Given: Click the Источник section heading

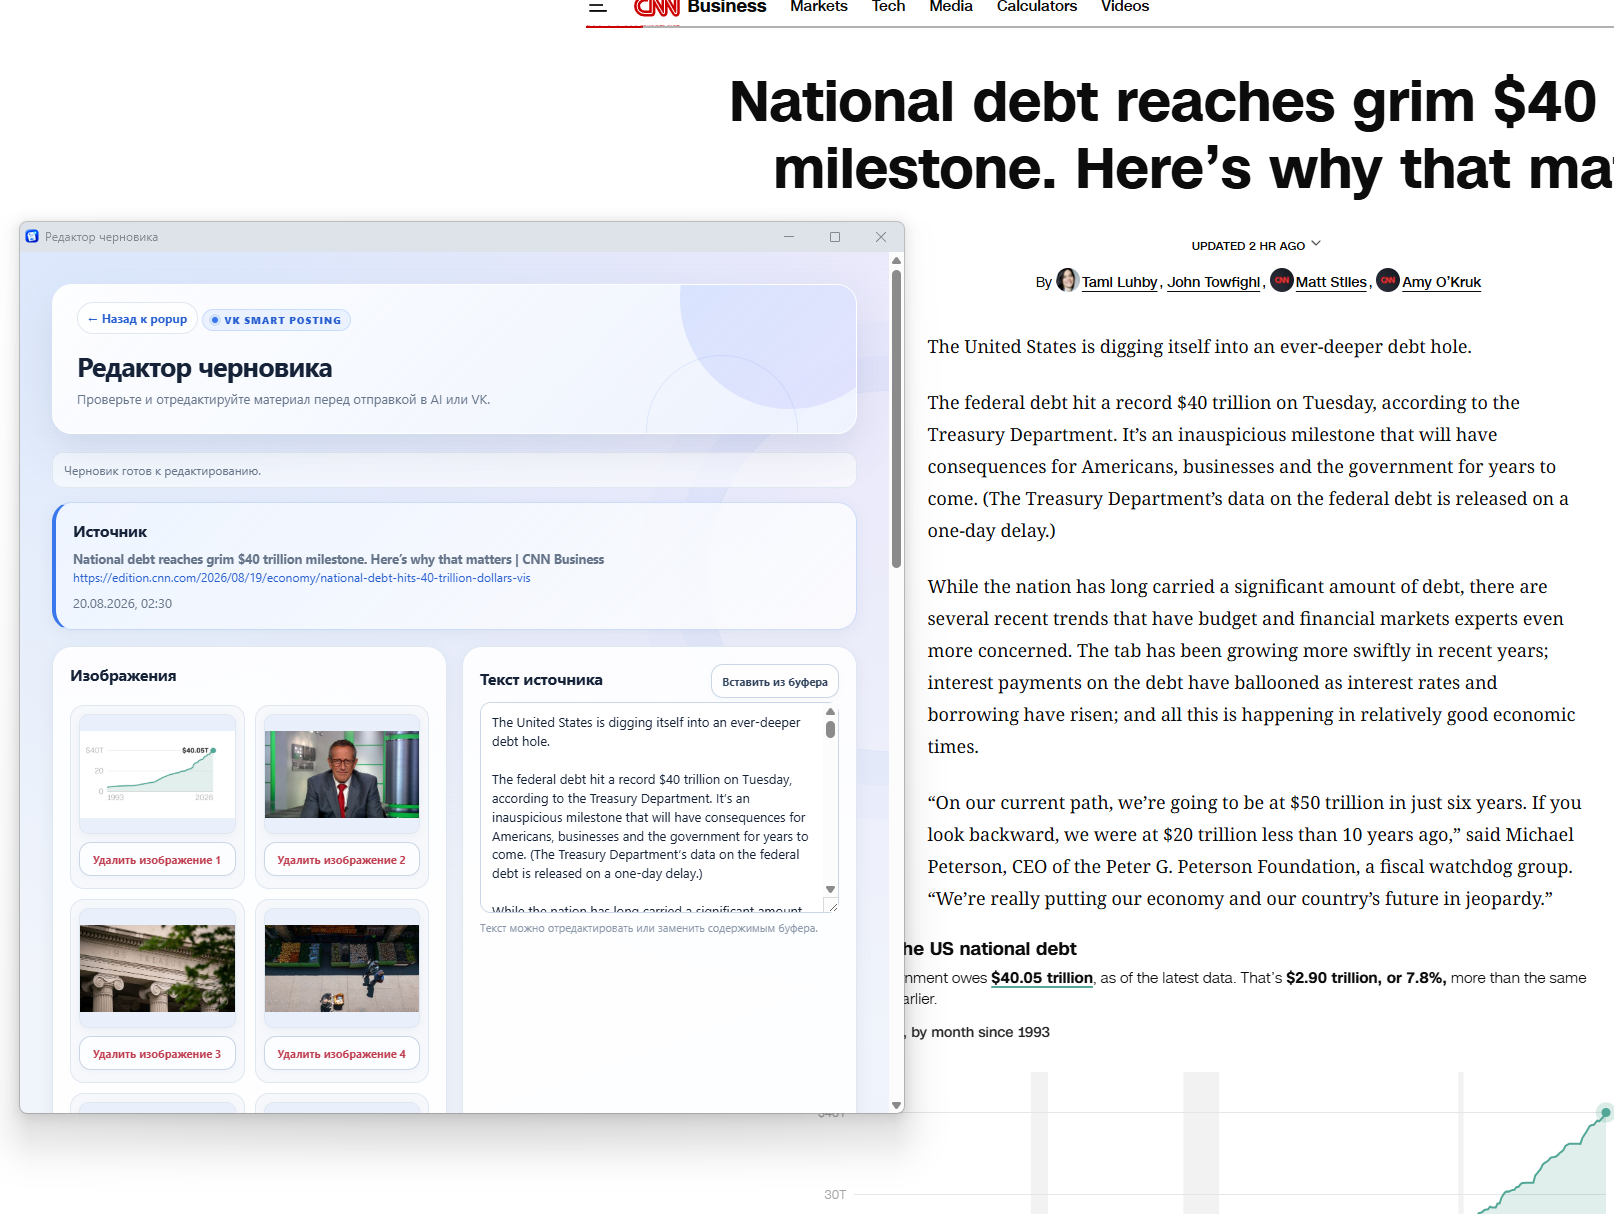Looking at the screenshot, I should click(x=110, y=532).
